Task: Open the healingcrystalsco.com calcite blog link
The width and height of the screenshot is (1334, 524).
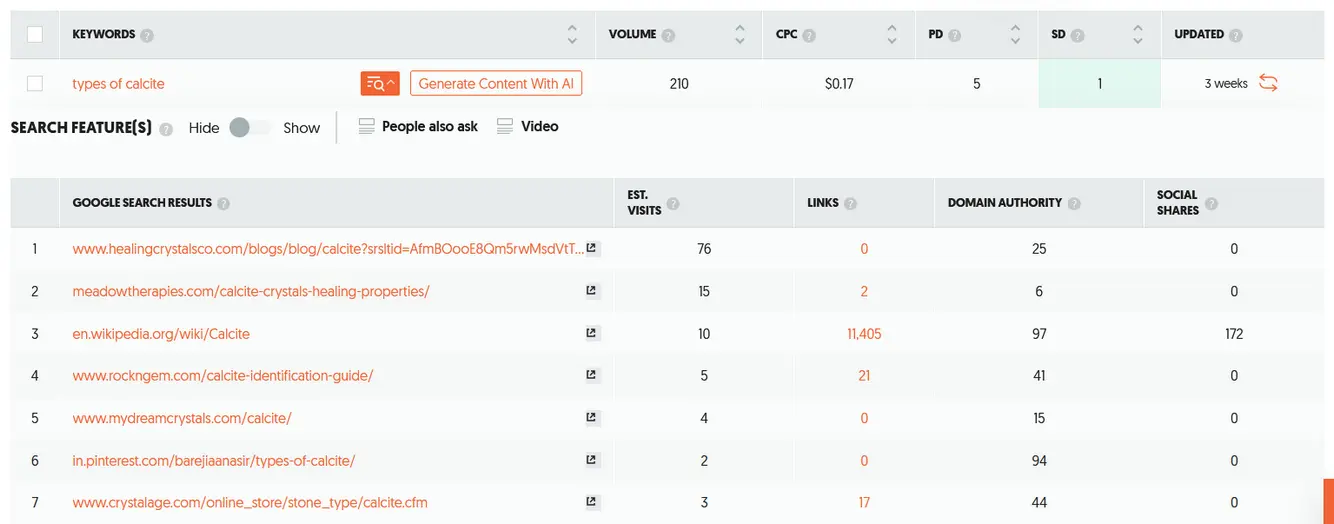Action: [328, 249]
